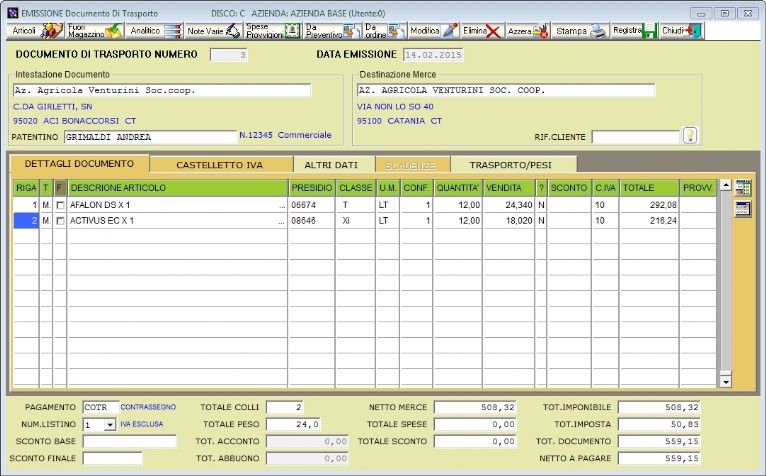Click the SCONTO BASE field
766x476 pixels.
click(129, 441)
